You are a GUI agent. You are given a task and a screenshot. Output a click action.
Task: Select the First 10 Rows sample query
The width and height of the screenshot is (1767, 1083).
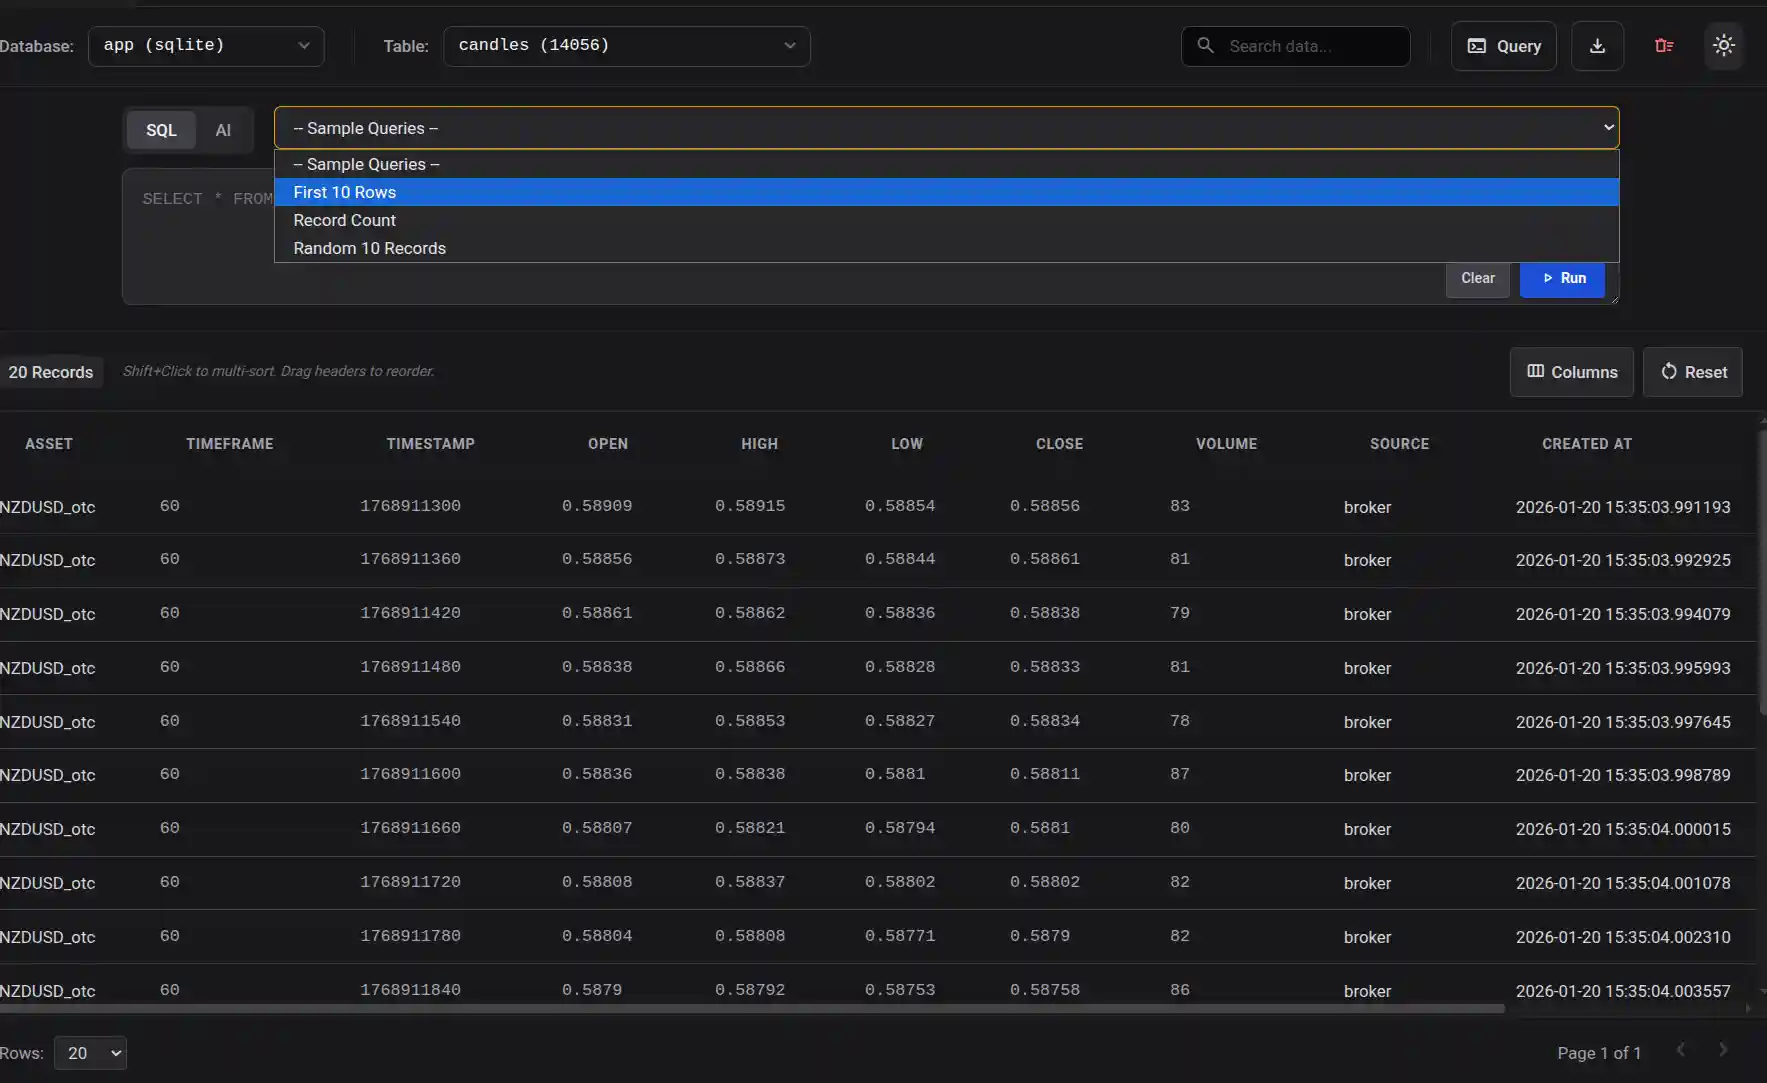(x=344, y=192)
